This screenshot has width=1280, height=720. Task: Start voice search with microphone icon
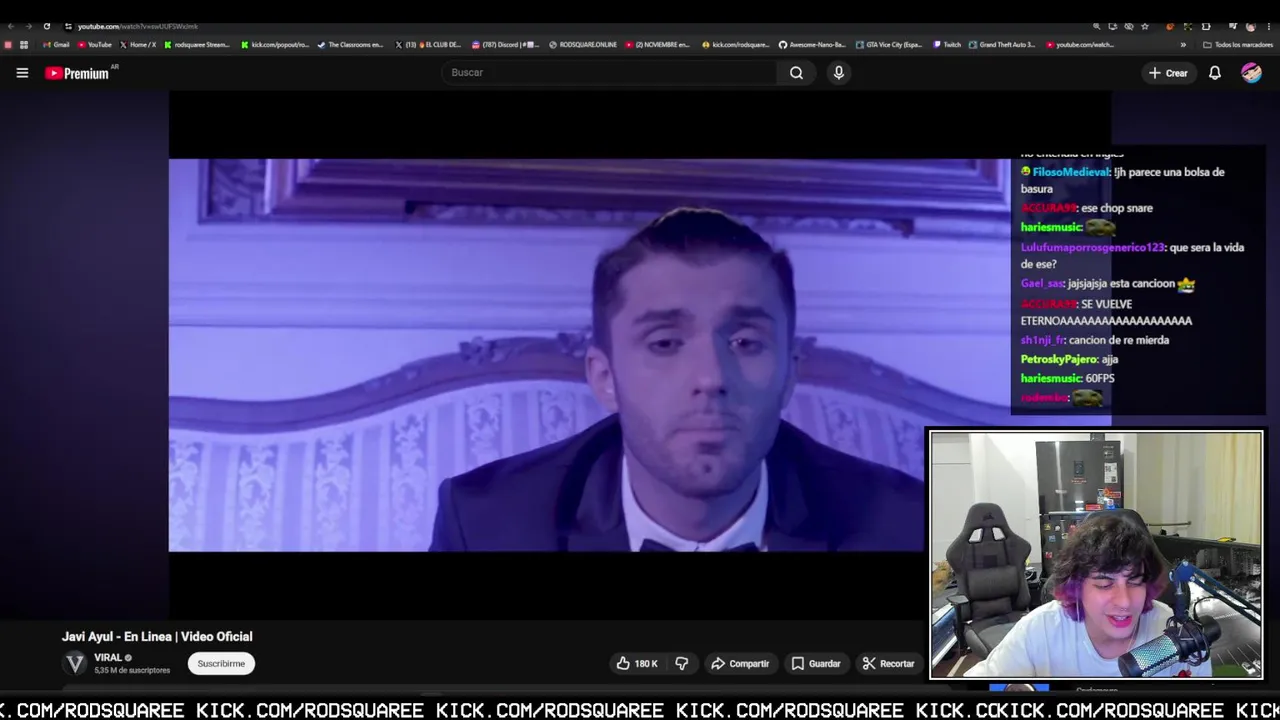tap(838, 73)
